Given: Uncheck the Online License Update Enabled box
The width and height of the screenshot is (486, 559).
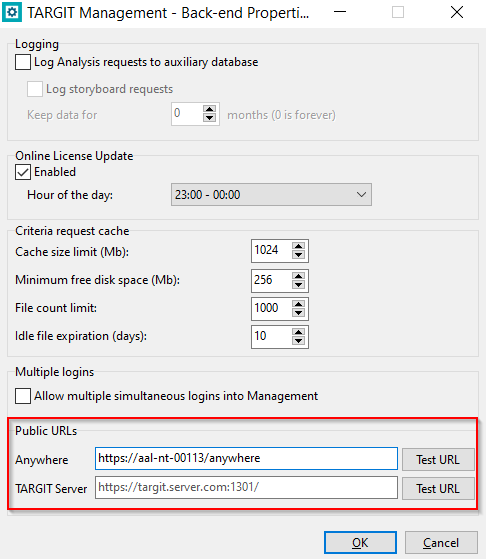Looking at the screenshot, I should [23, 172].
